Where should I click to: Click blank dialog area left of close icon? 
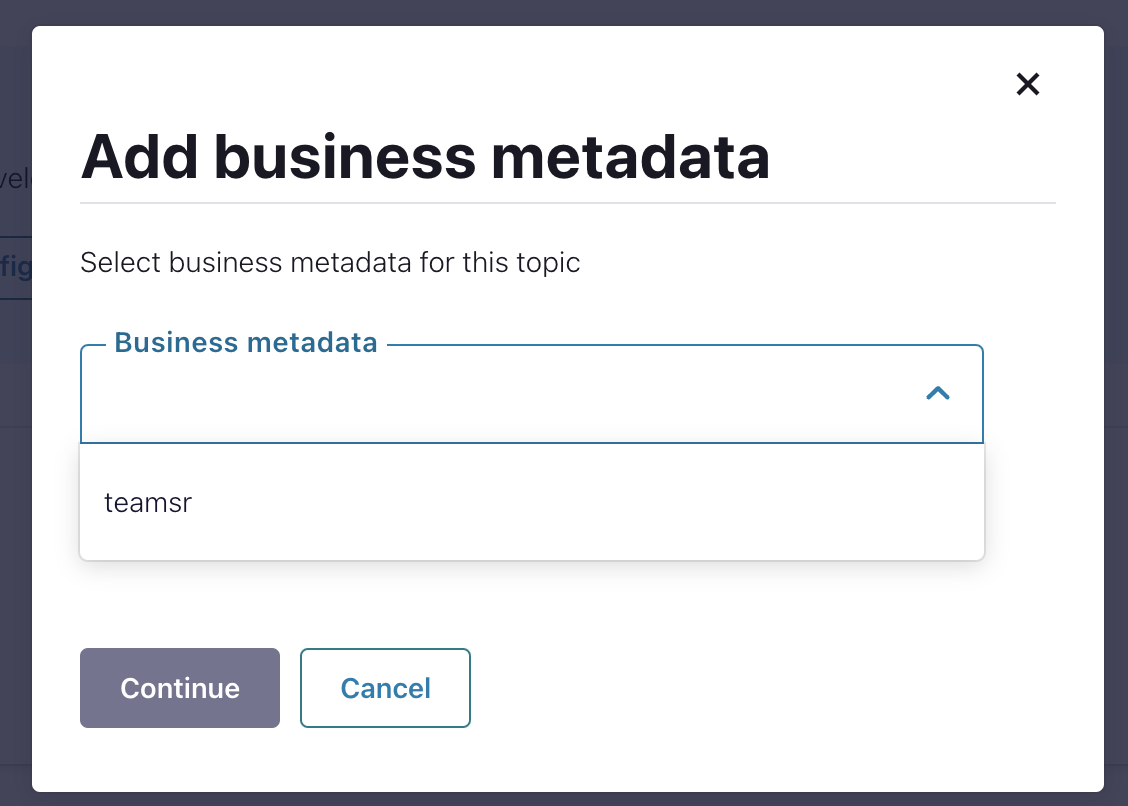[x=900, y=84]
